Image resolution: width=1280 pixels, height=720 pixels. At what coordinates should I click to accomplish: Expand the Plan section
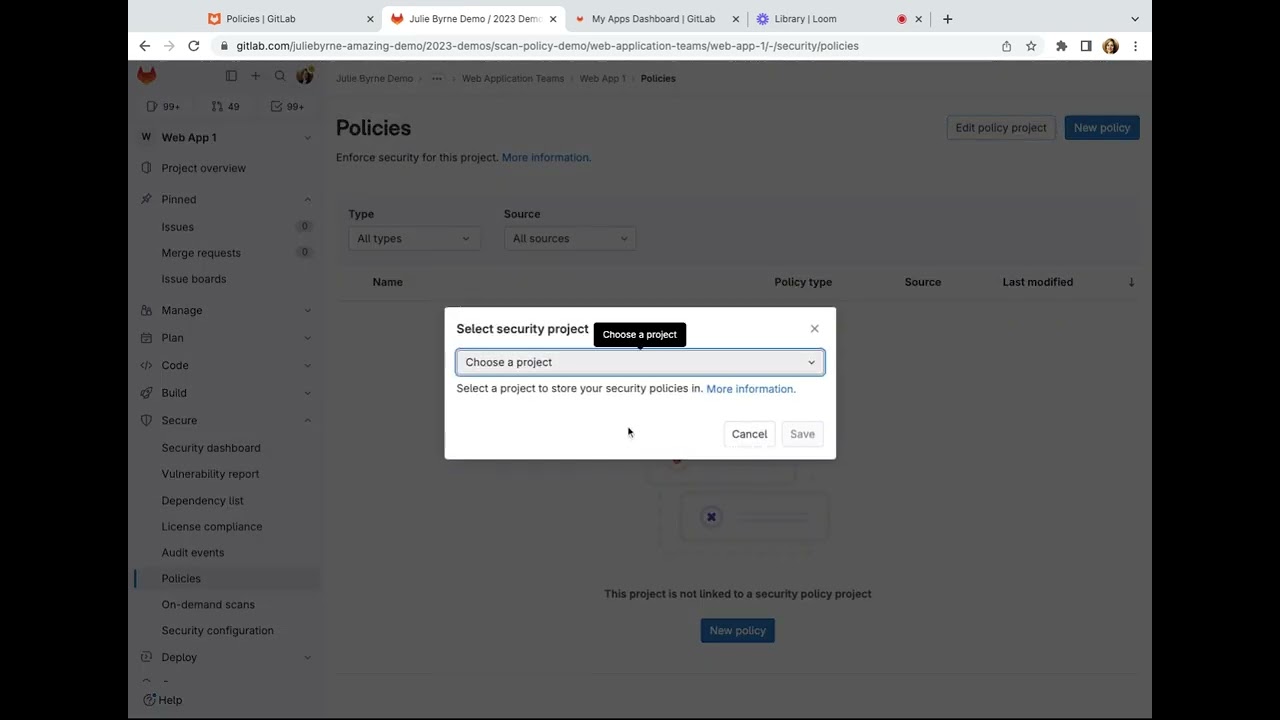point(227,338)
